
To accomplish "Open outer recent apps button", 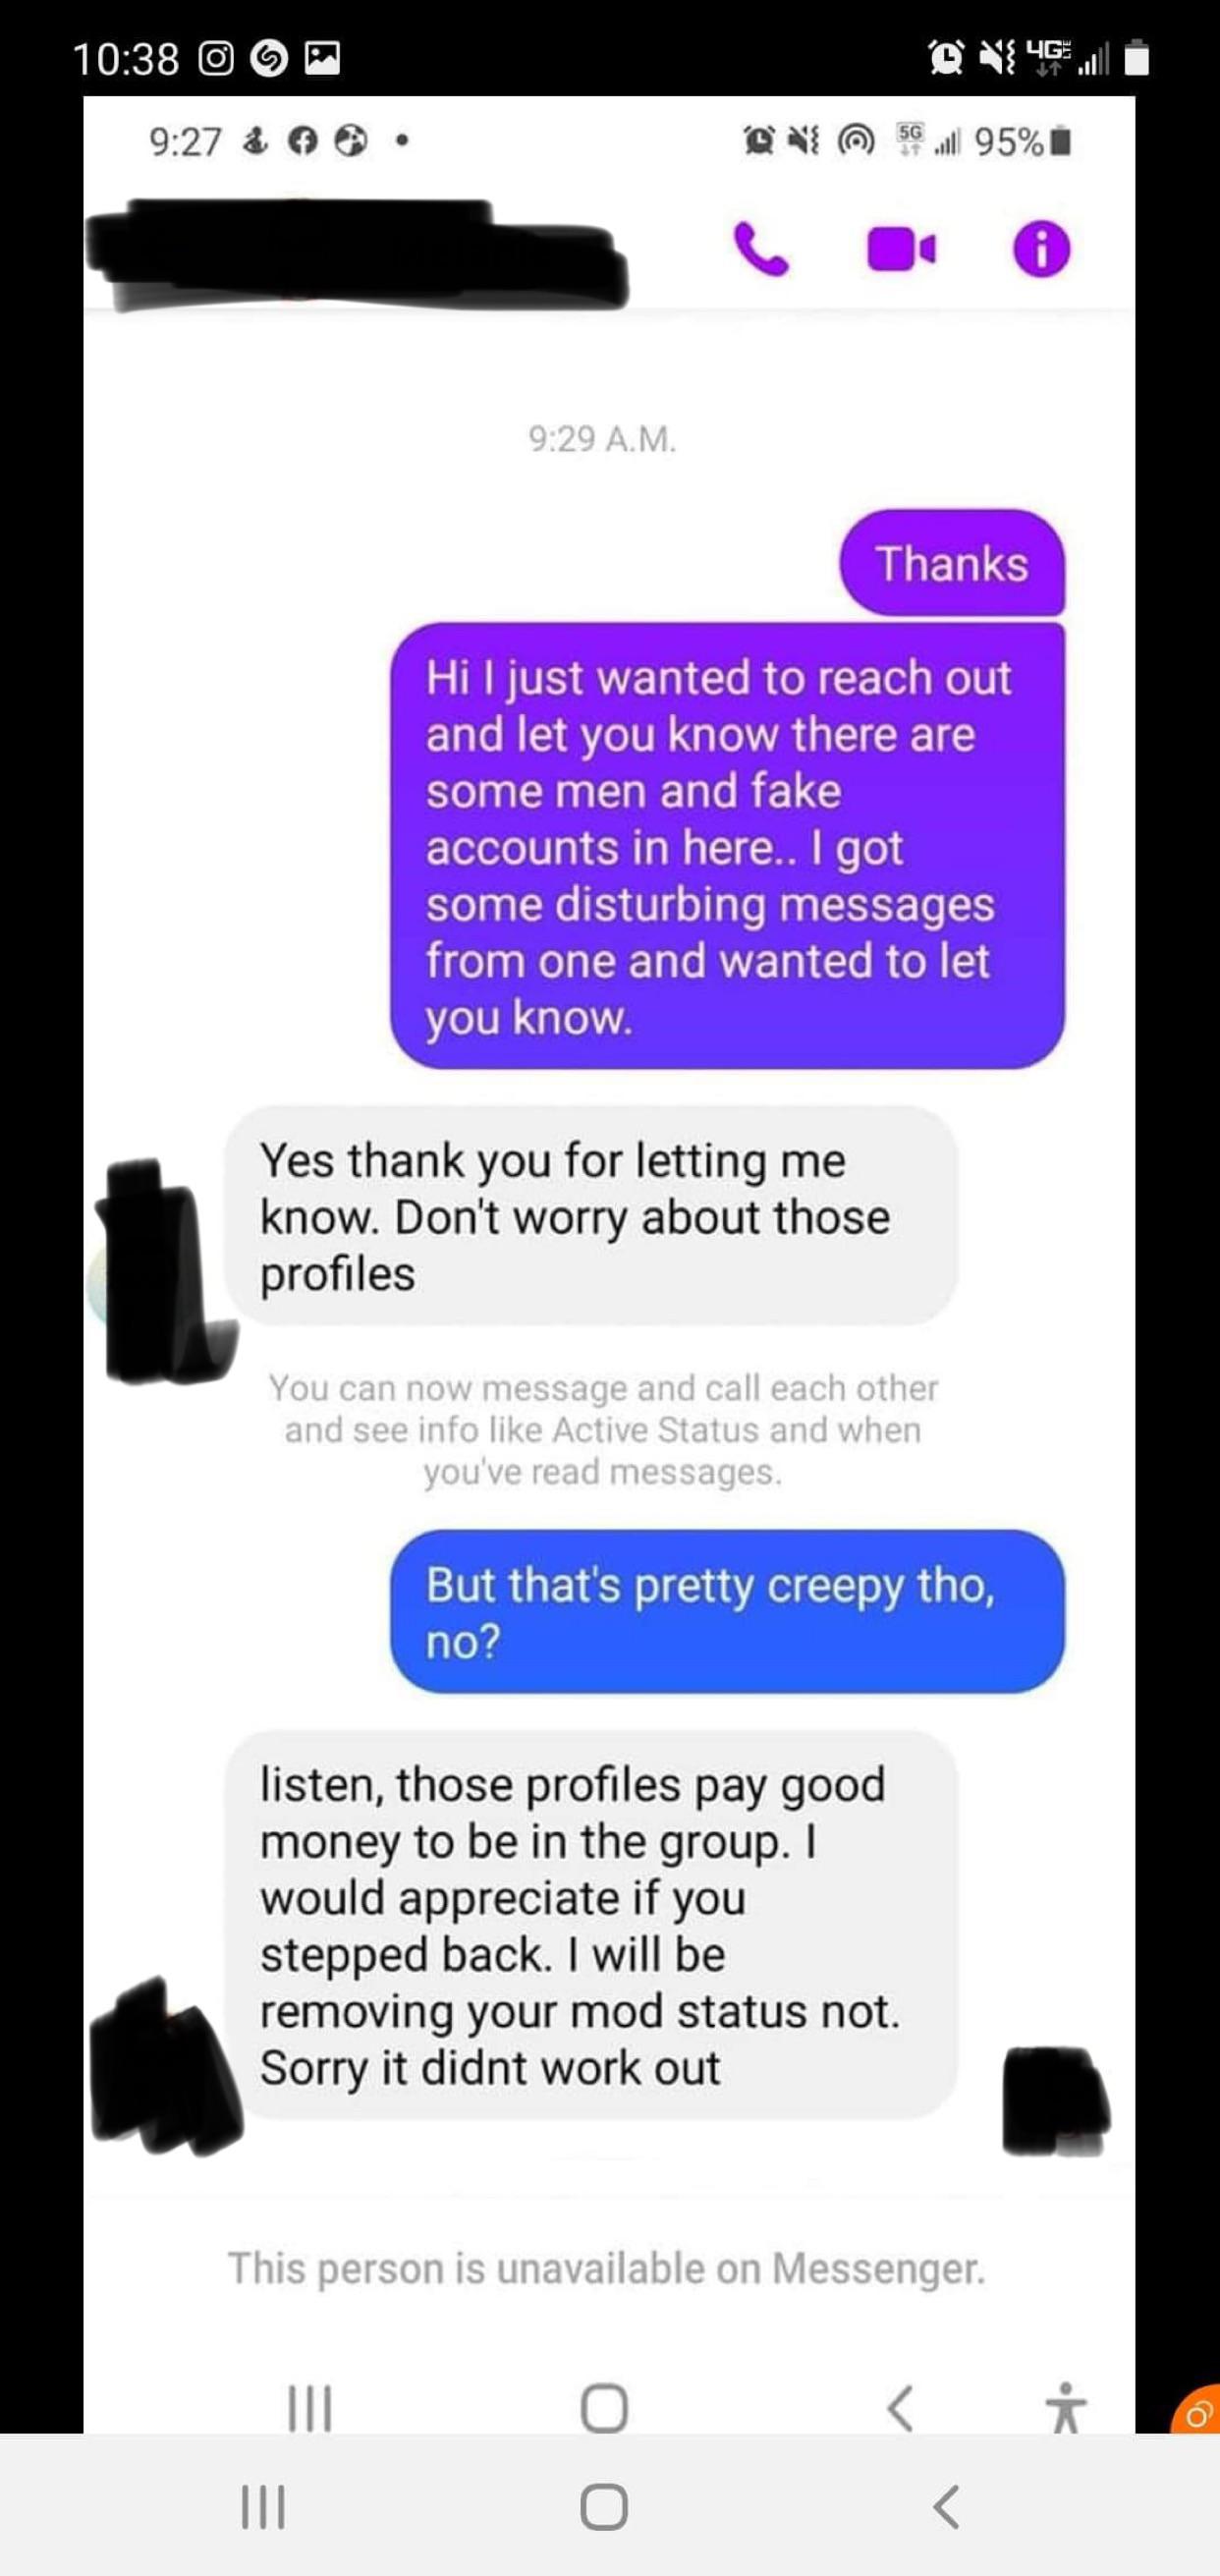I will pos(263,2507).
